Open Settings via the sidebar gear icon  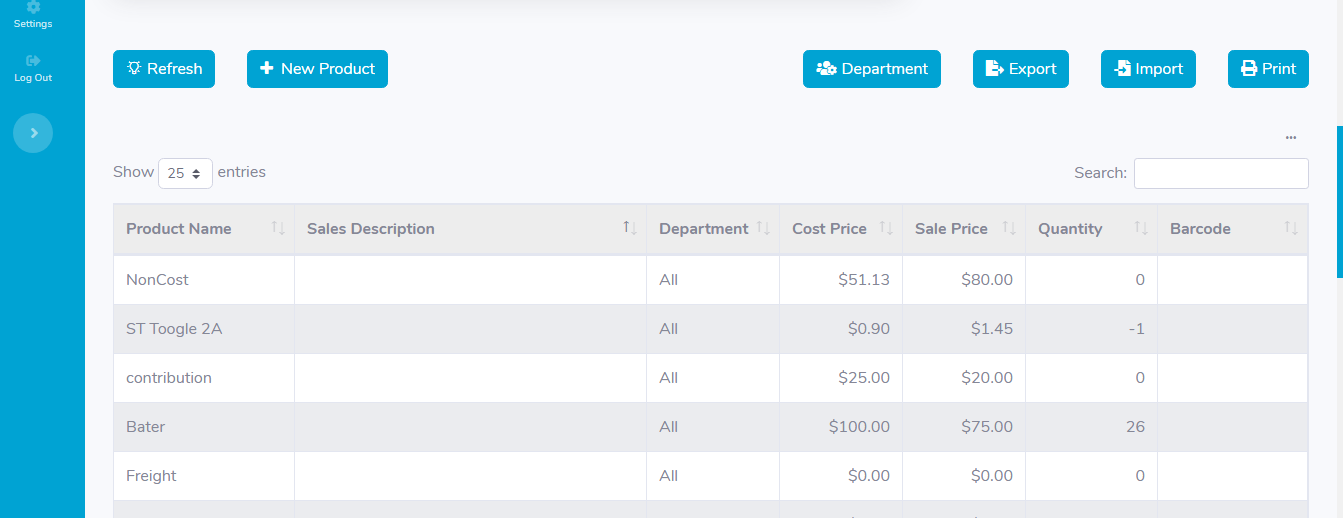[33, 7]
